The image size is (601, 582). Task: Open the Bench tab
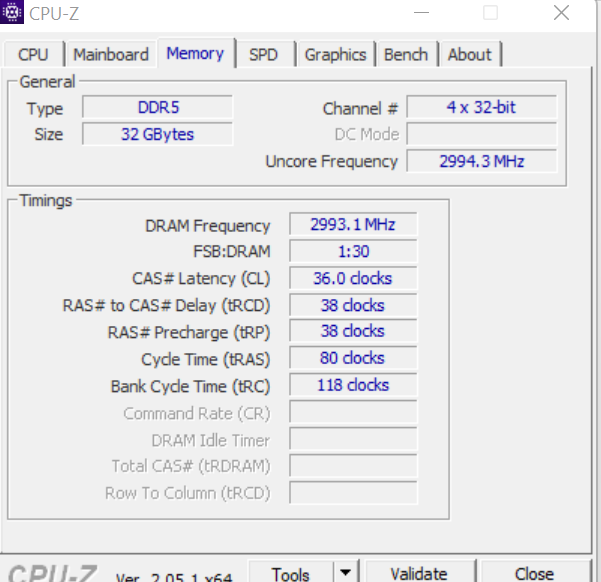[406, 54]
